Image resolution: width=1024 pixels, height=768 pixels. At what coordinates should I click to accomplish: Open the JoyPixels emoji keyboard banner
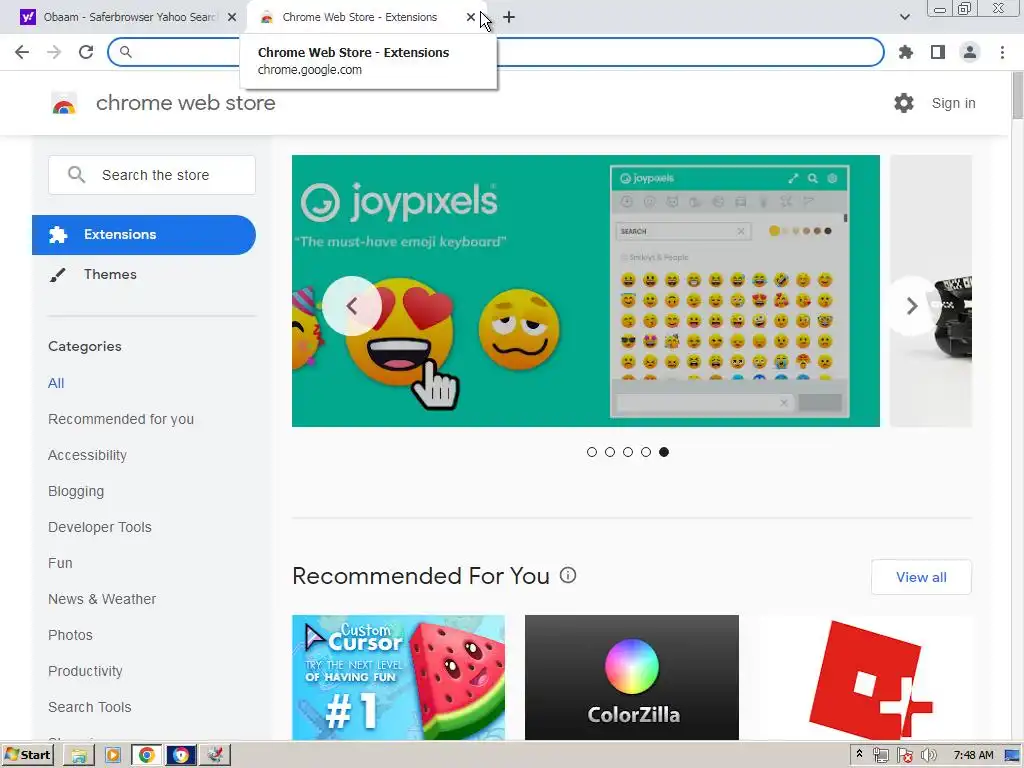click(586, 291)
